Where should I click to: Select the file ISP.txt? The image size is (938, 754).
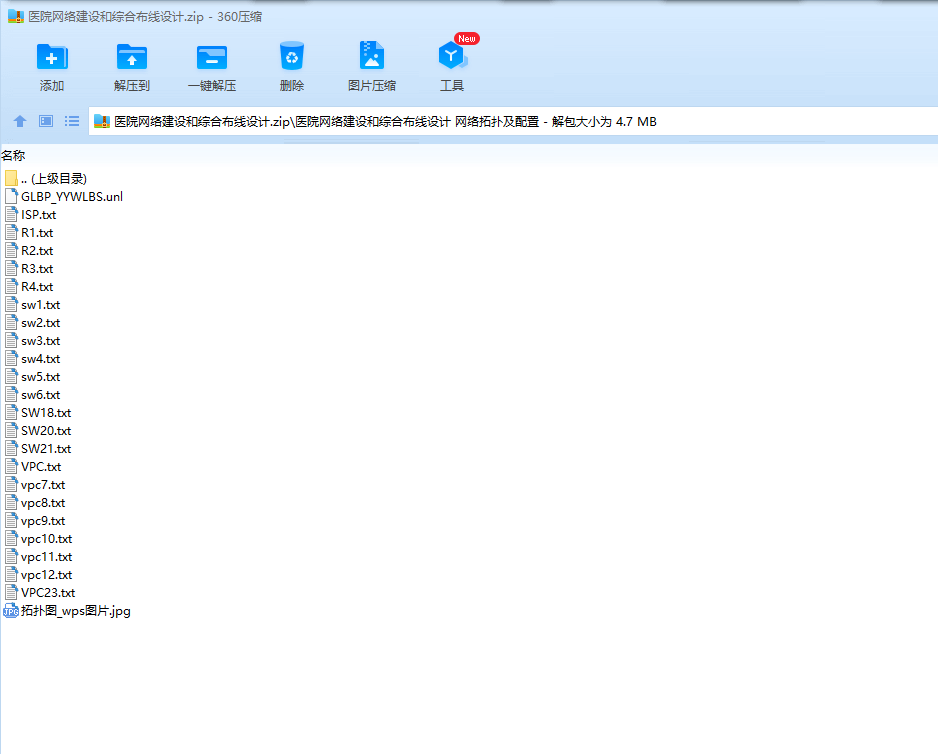[x=30, y=214]
